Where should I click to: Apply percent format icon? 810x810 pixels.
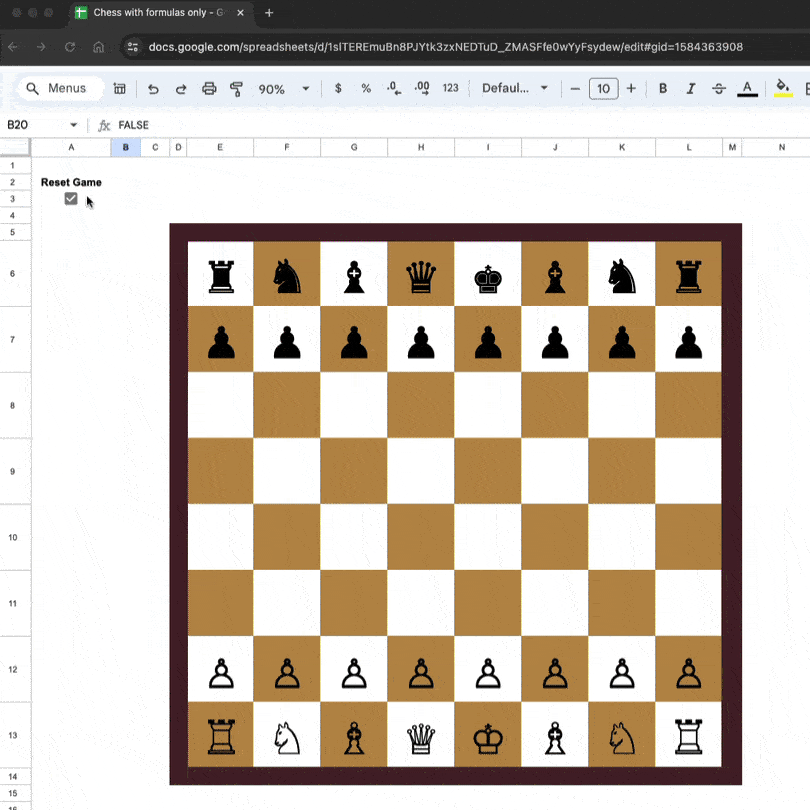[x=366, y=88]
